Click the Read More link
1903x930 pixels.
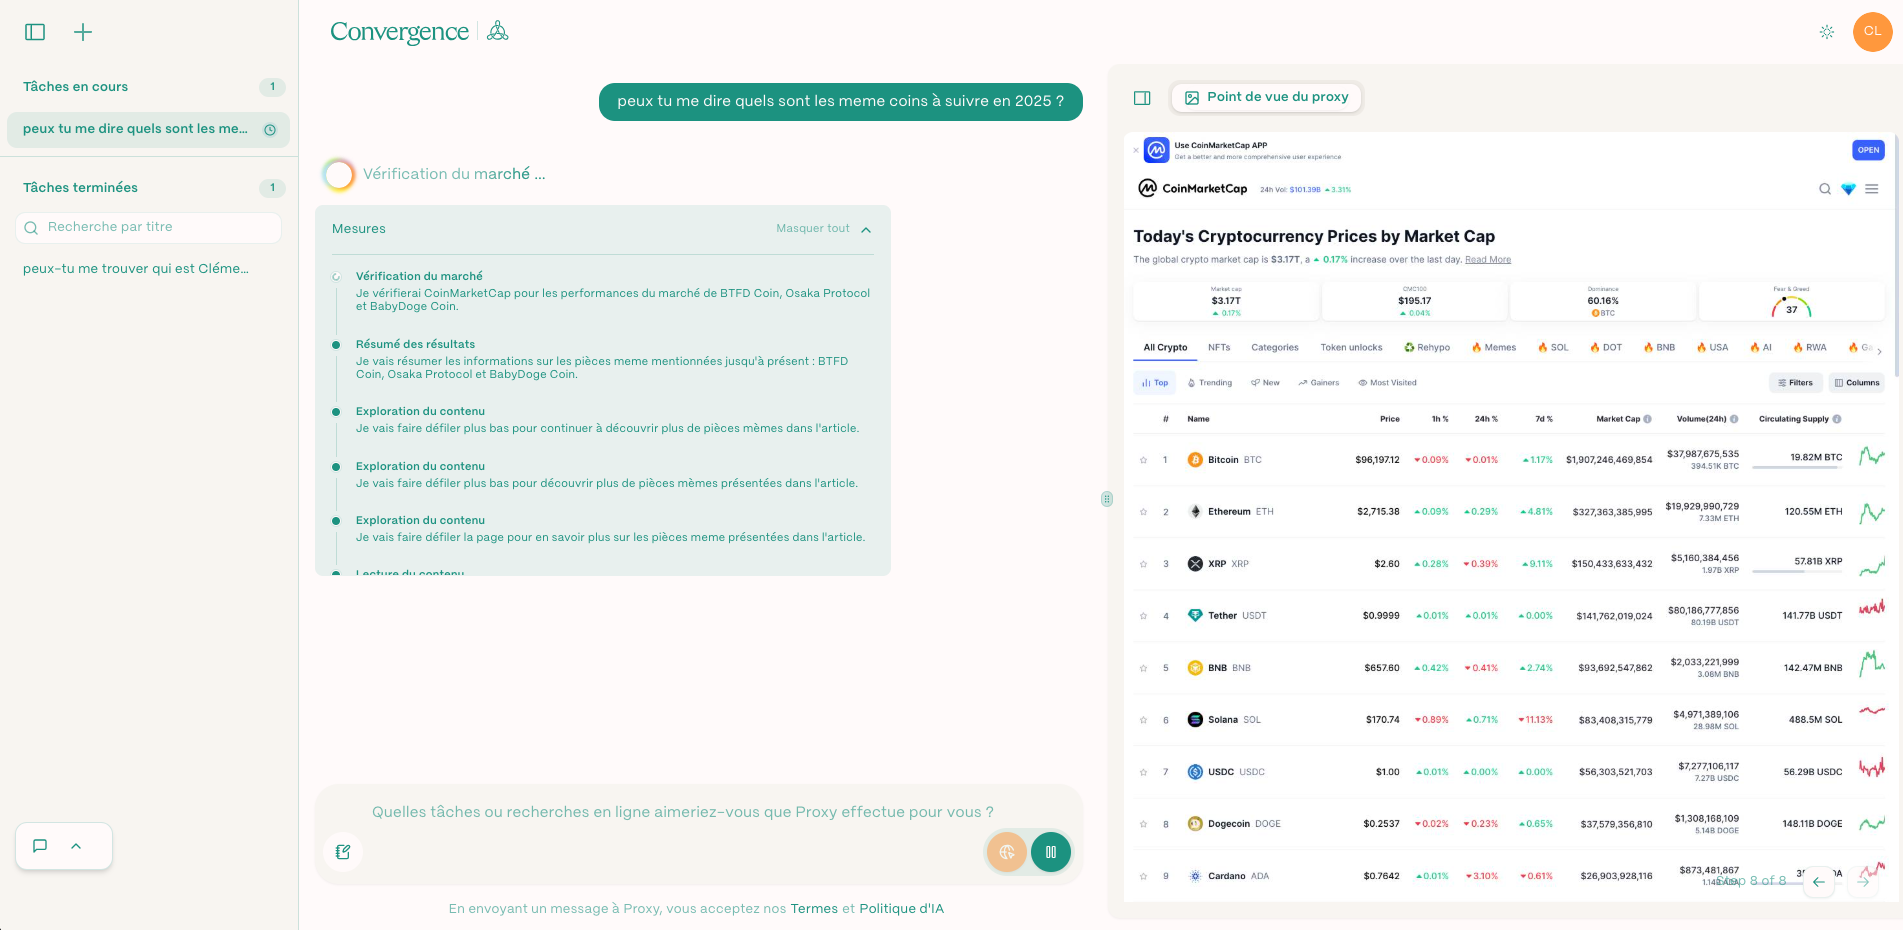pyautogui.click(x=1488, y=259)
